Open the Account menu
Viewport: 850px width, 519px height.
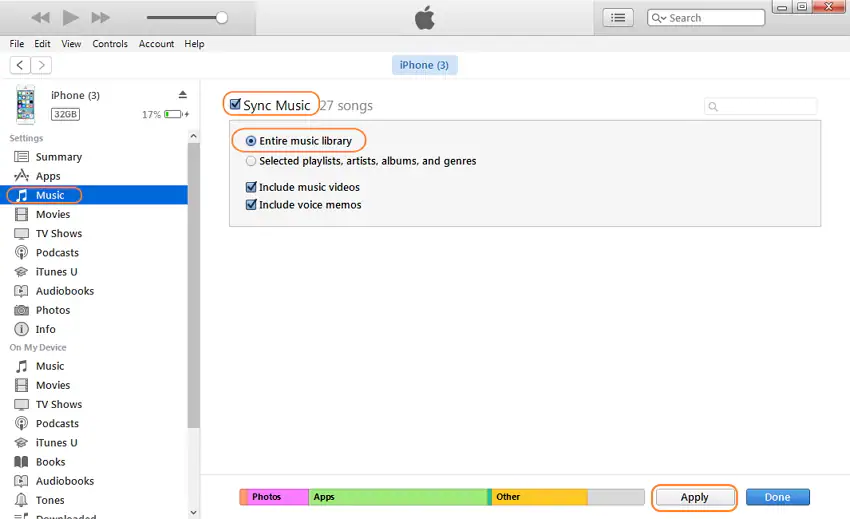(x=156, y=44)
